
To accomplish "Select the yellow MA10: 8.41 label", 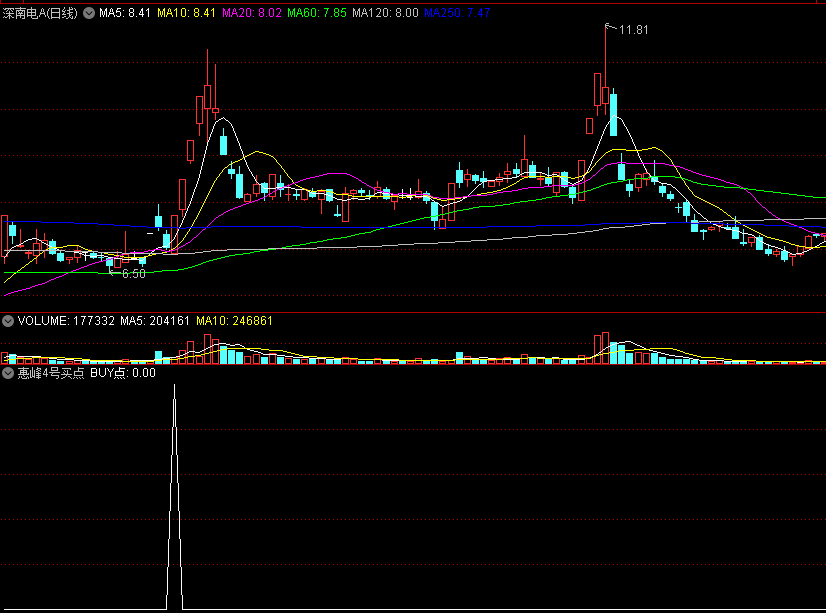I will (x=186, y=13).
